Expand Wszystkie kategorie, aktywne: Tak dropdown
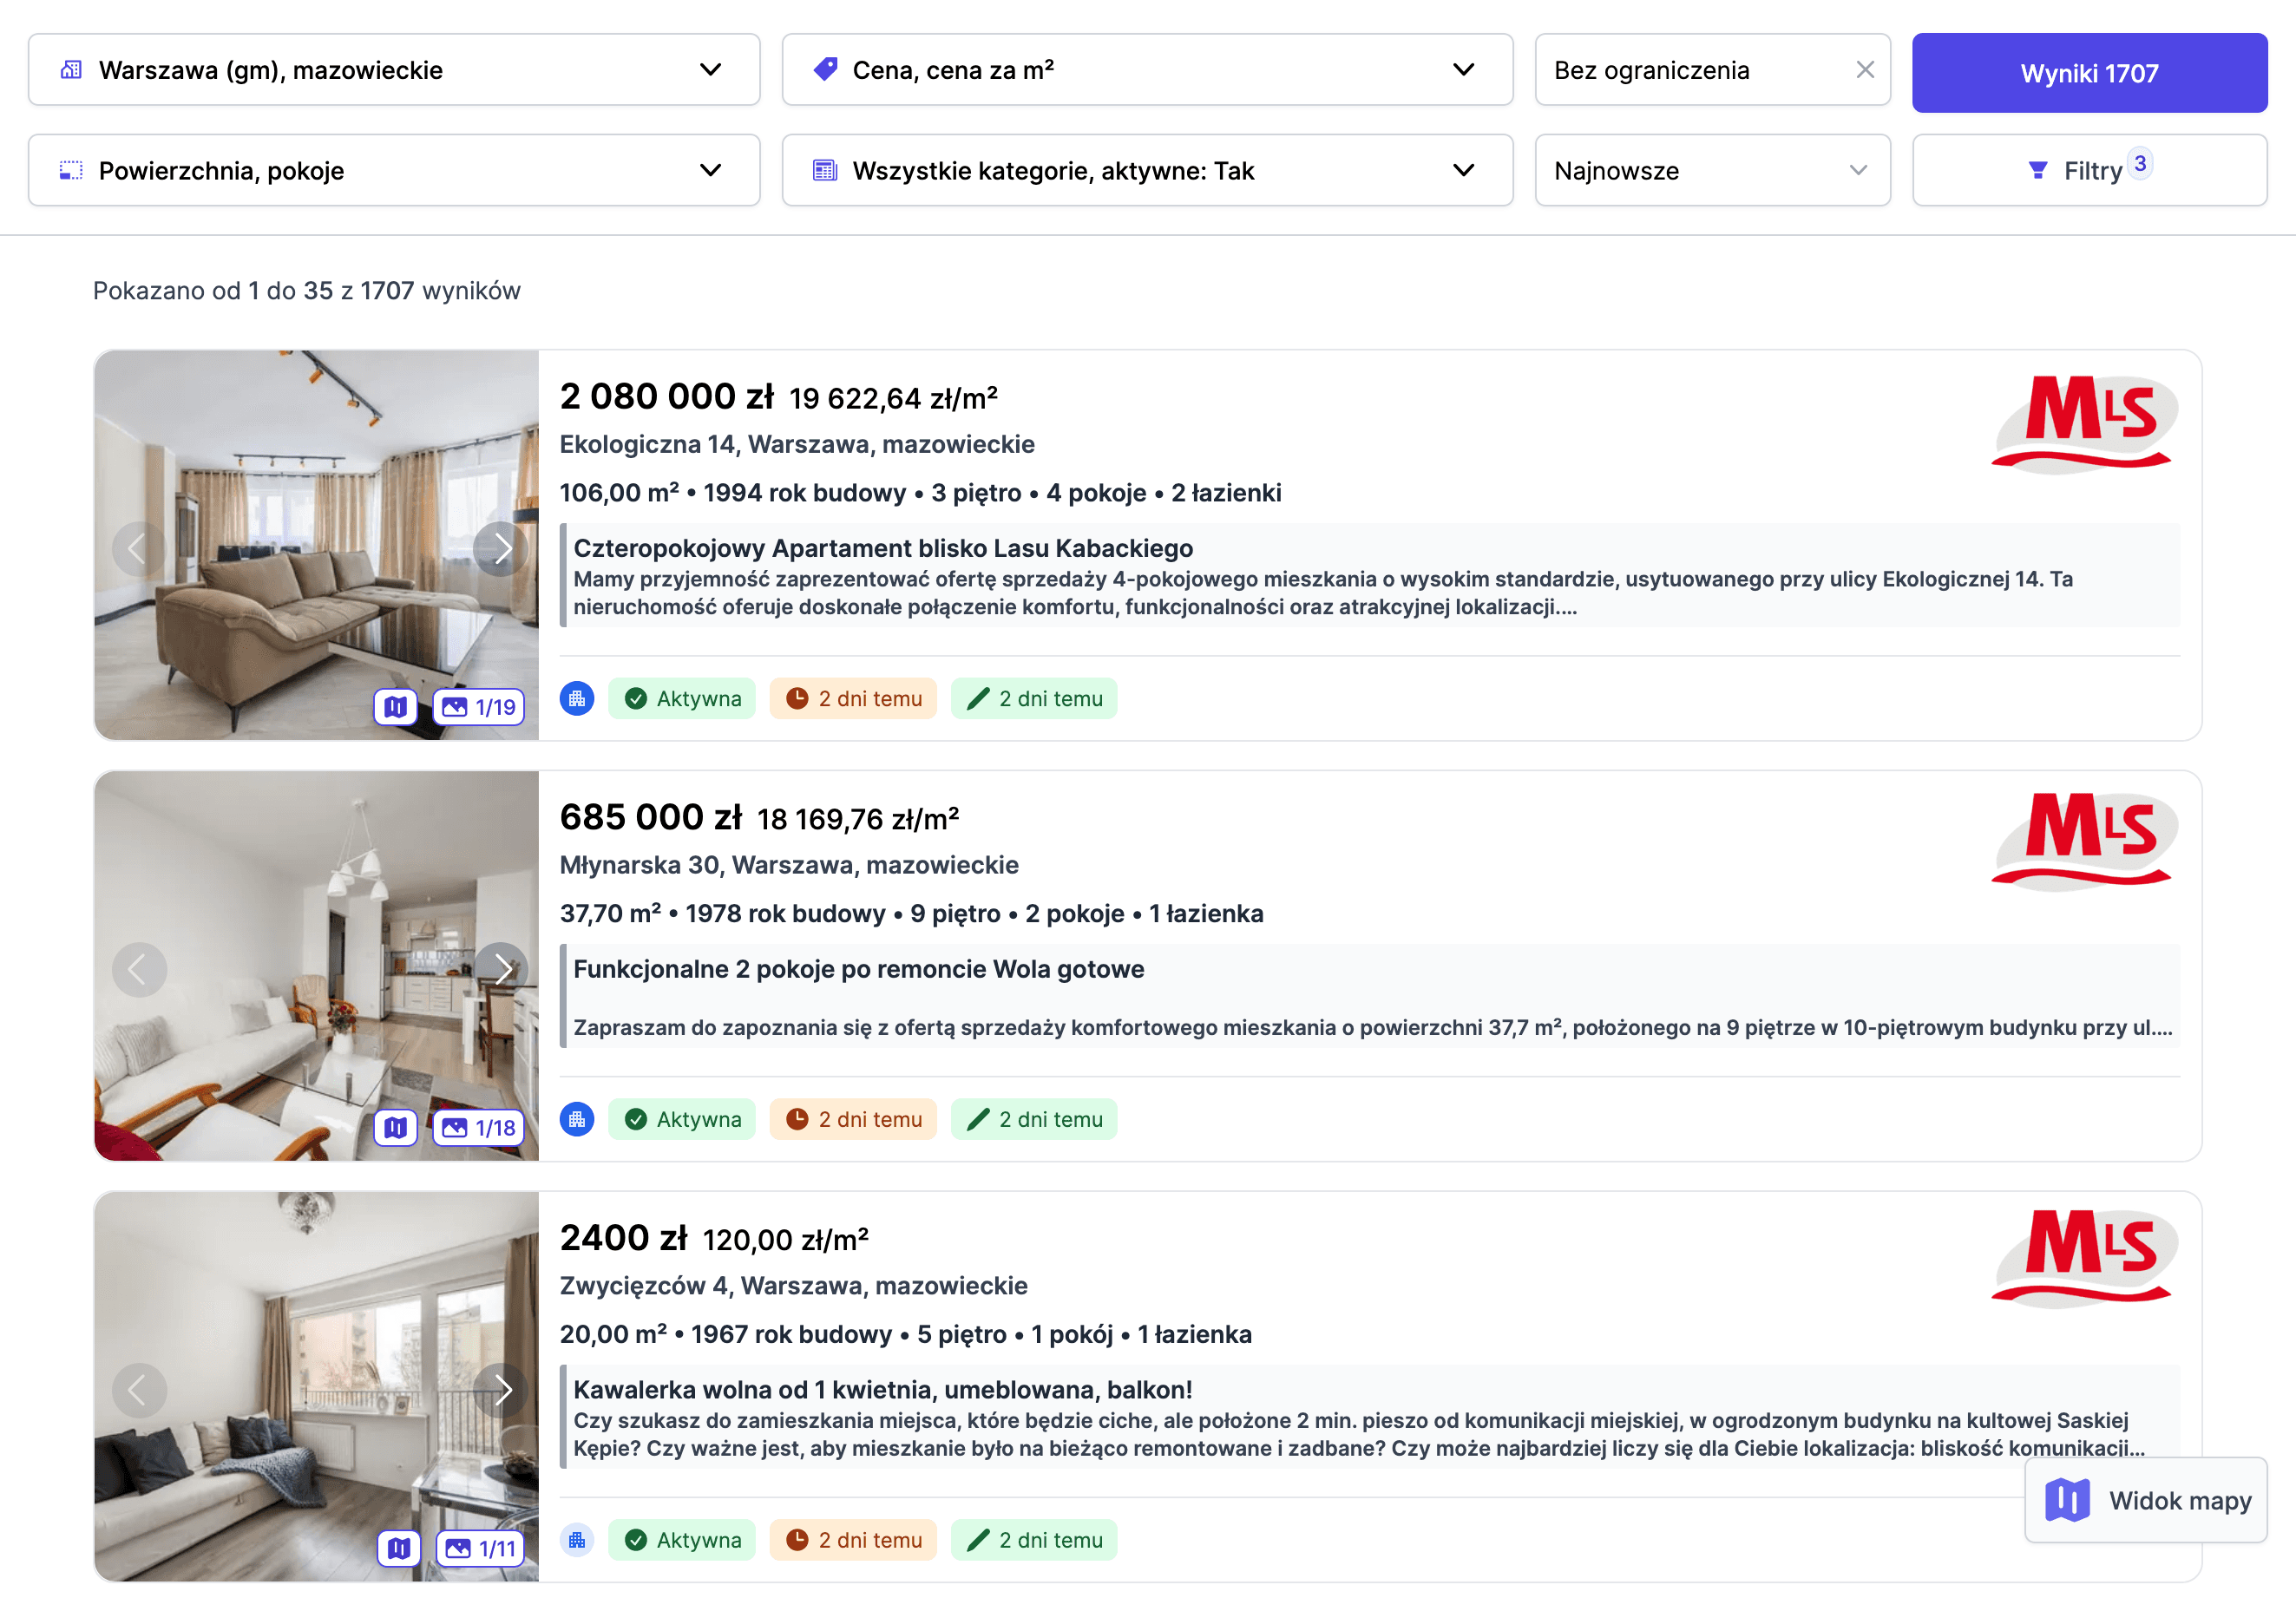The image size is (2296, 1598). pos(1146,171)
